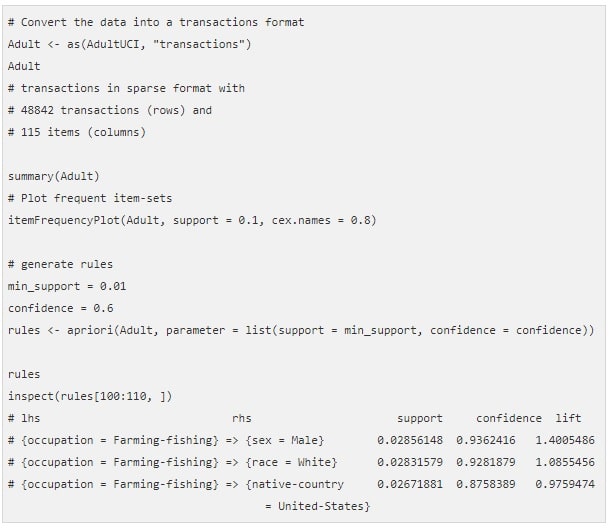
Task: Click the min_support = 0.01 line
Action: (x=67, y=286)
